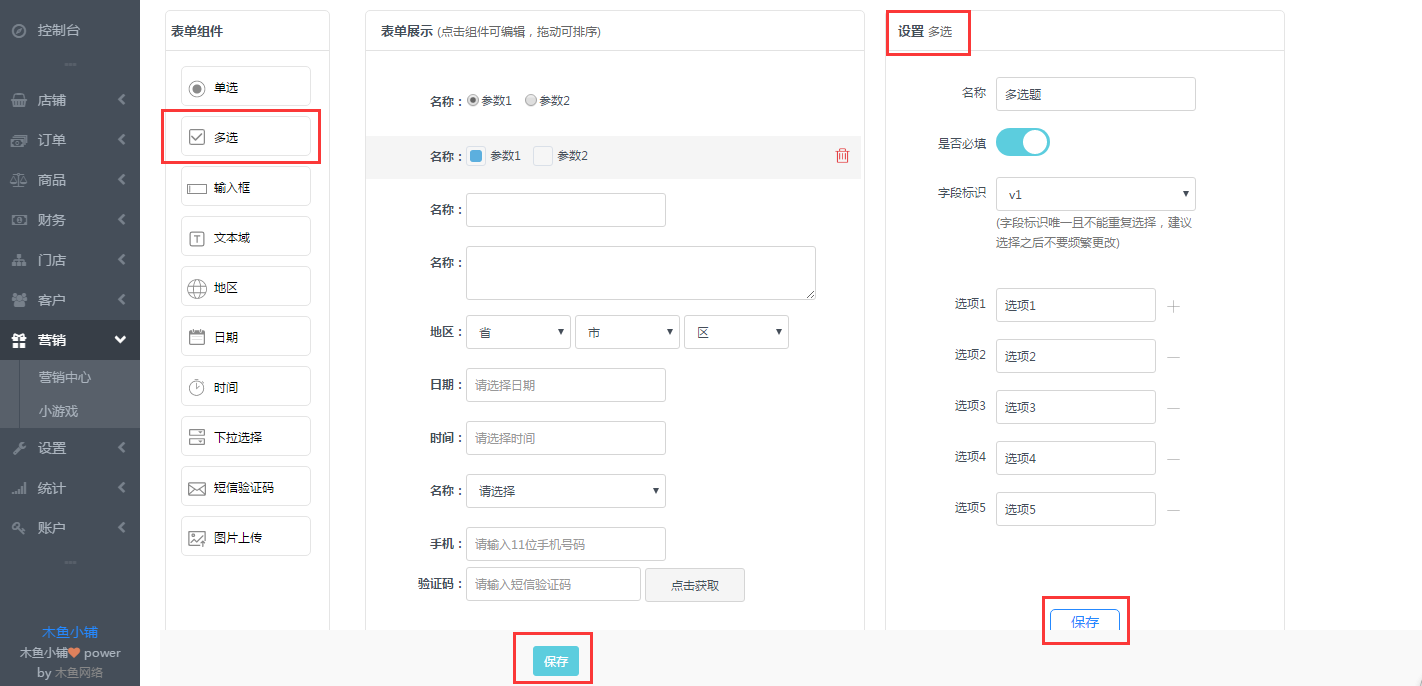The image size is (1422, 686).
Task: Add the 短信验证码 envelope component
Action: point(245,488)
